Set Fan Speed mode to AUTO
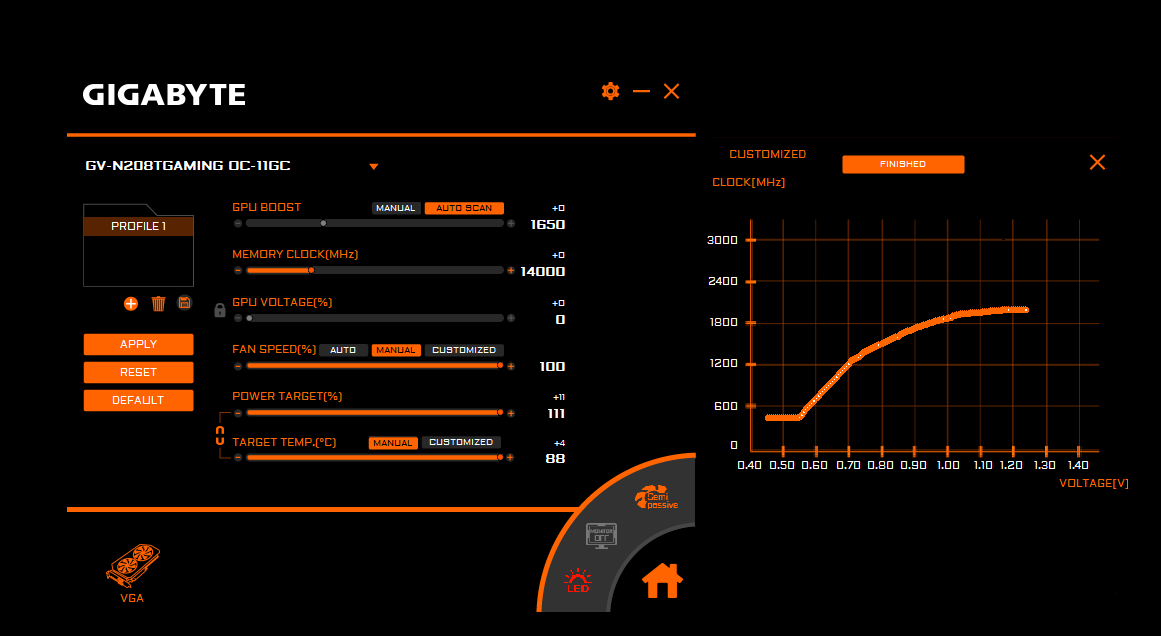 (343, 349)
